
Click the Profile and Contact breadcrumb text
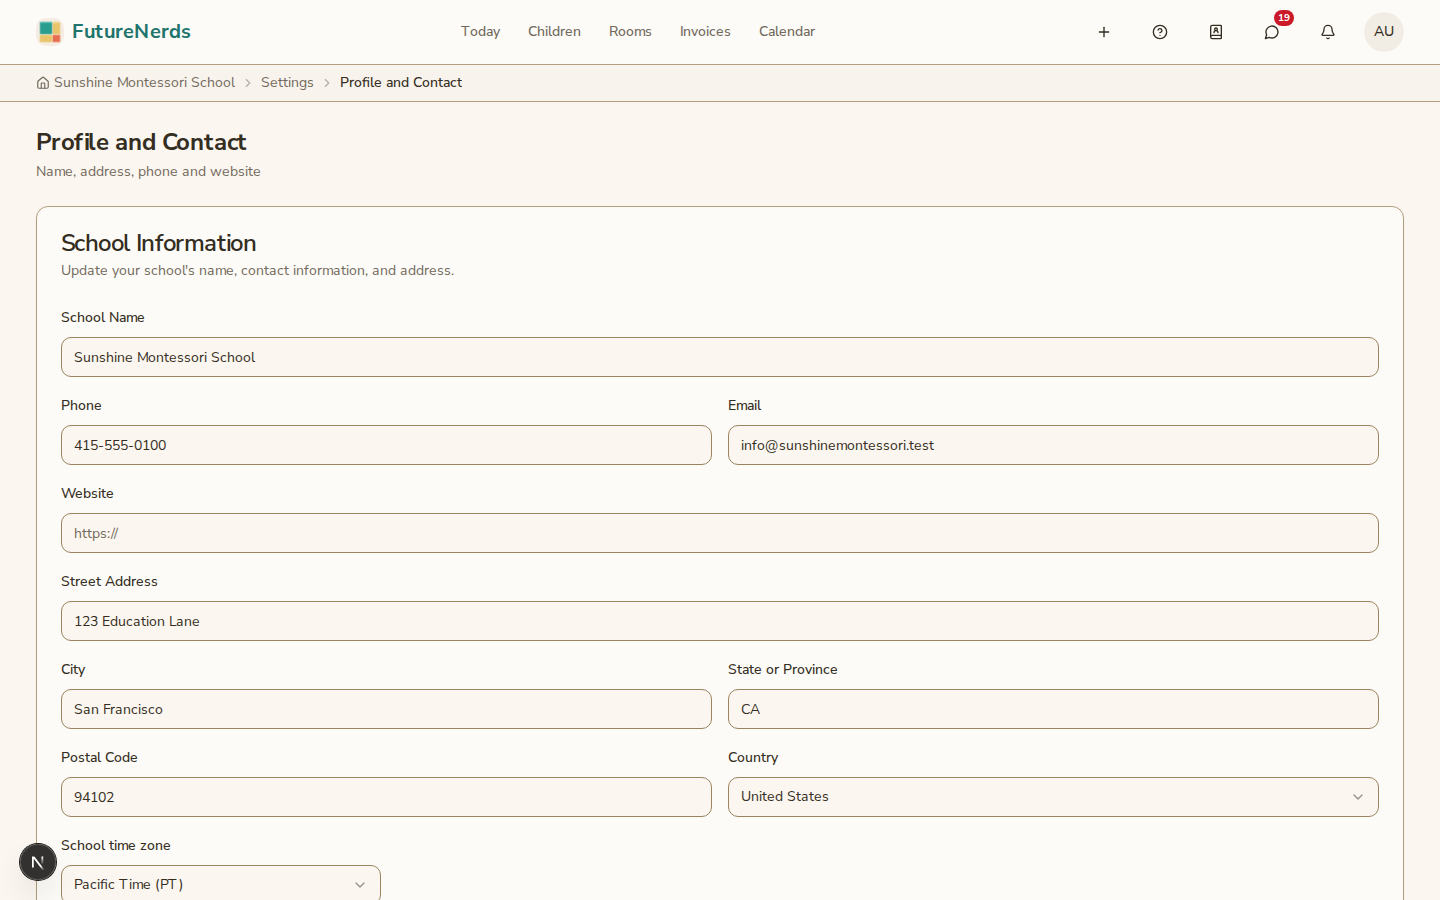coord(401,83)
